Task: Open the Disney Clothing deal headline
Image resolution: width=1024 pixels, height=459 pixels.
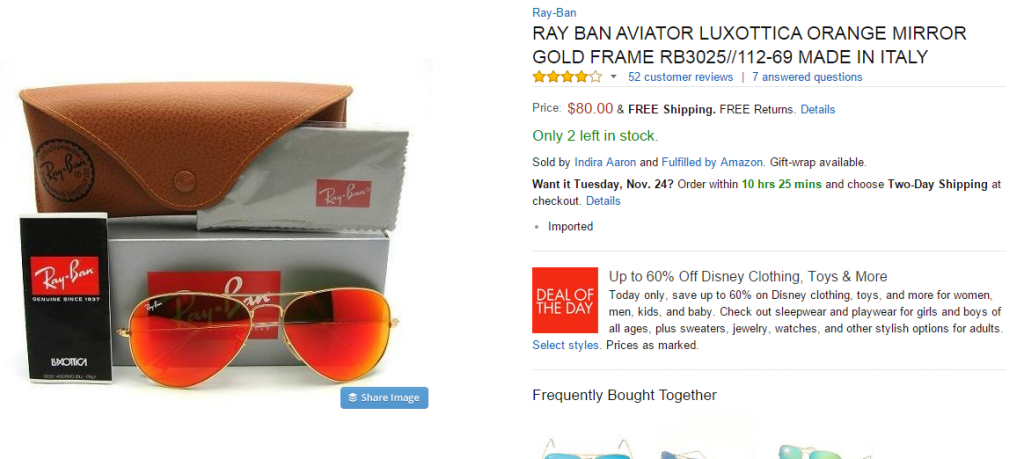Action: click(x=748, y=276)
